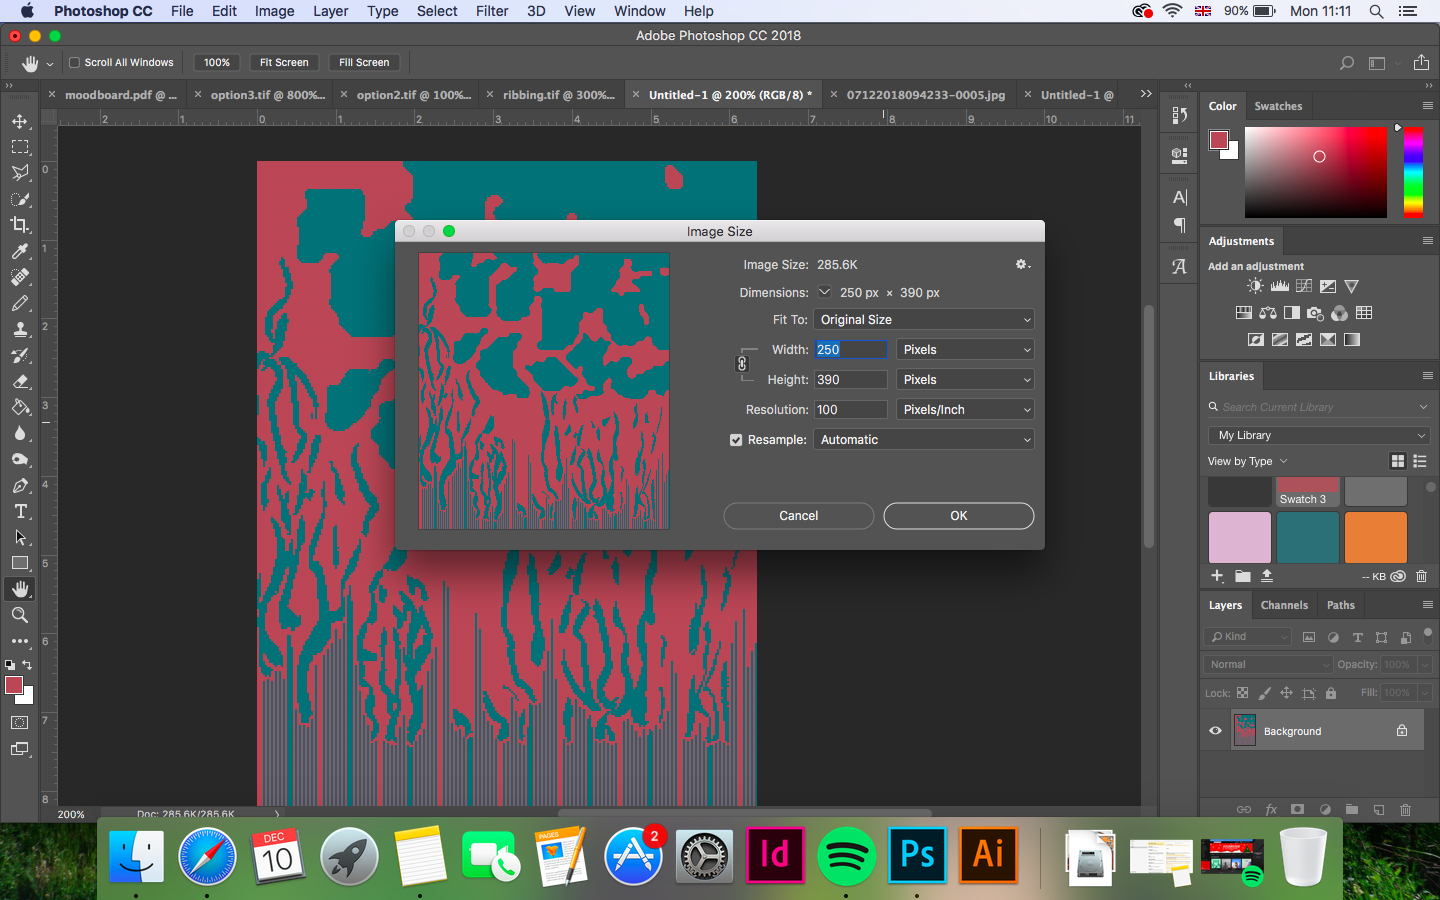
Task: Click the share icon in options bar
Action: pyautogui.click(x=1421, y=62)
